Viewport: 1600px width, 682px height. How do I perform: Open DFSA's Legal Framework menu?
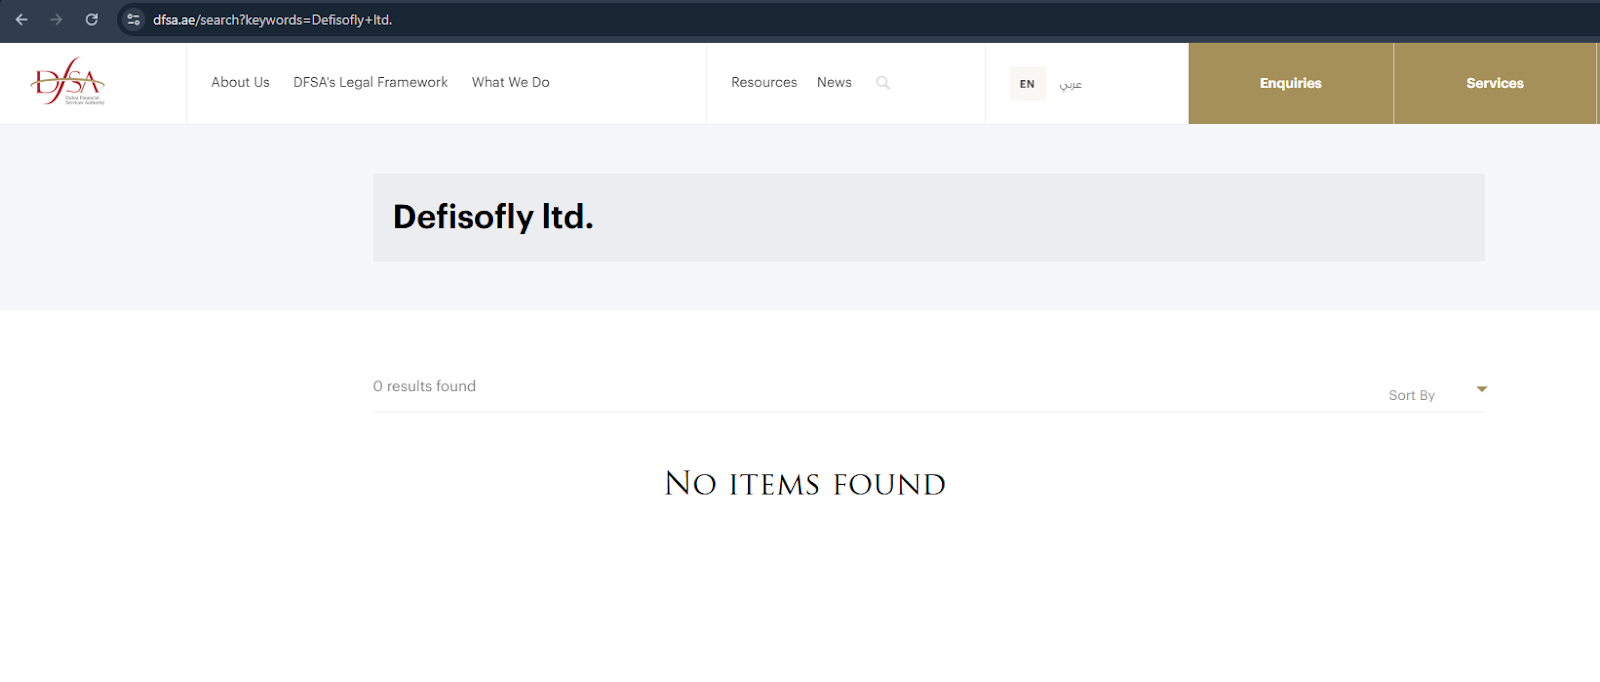370,82
